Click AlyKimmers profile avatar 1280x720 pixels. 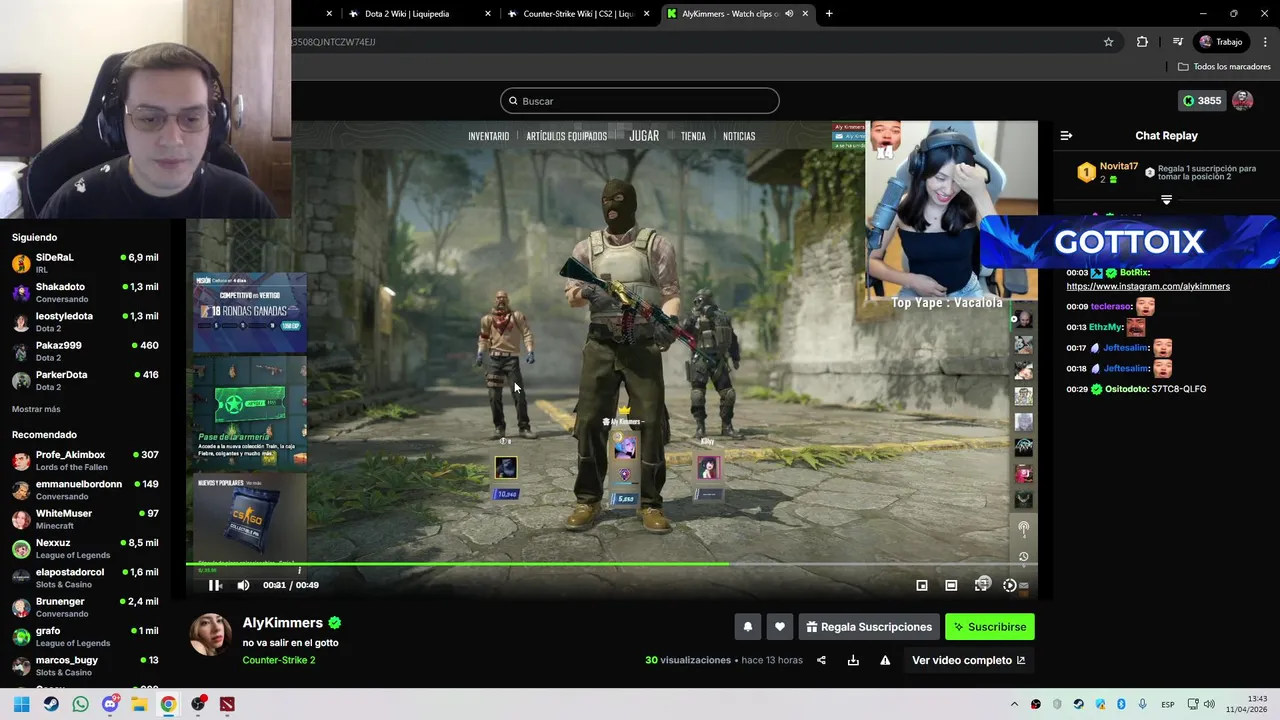click(211, 634)
